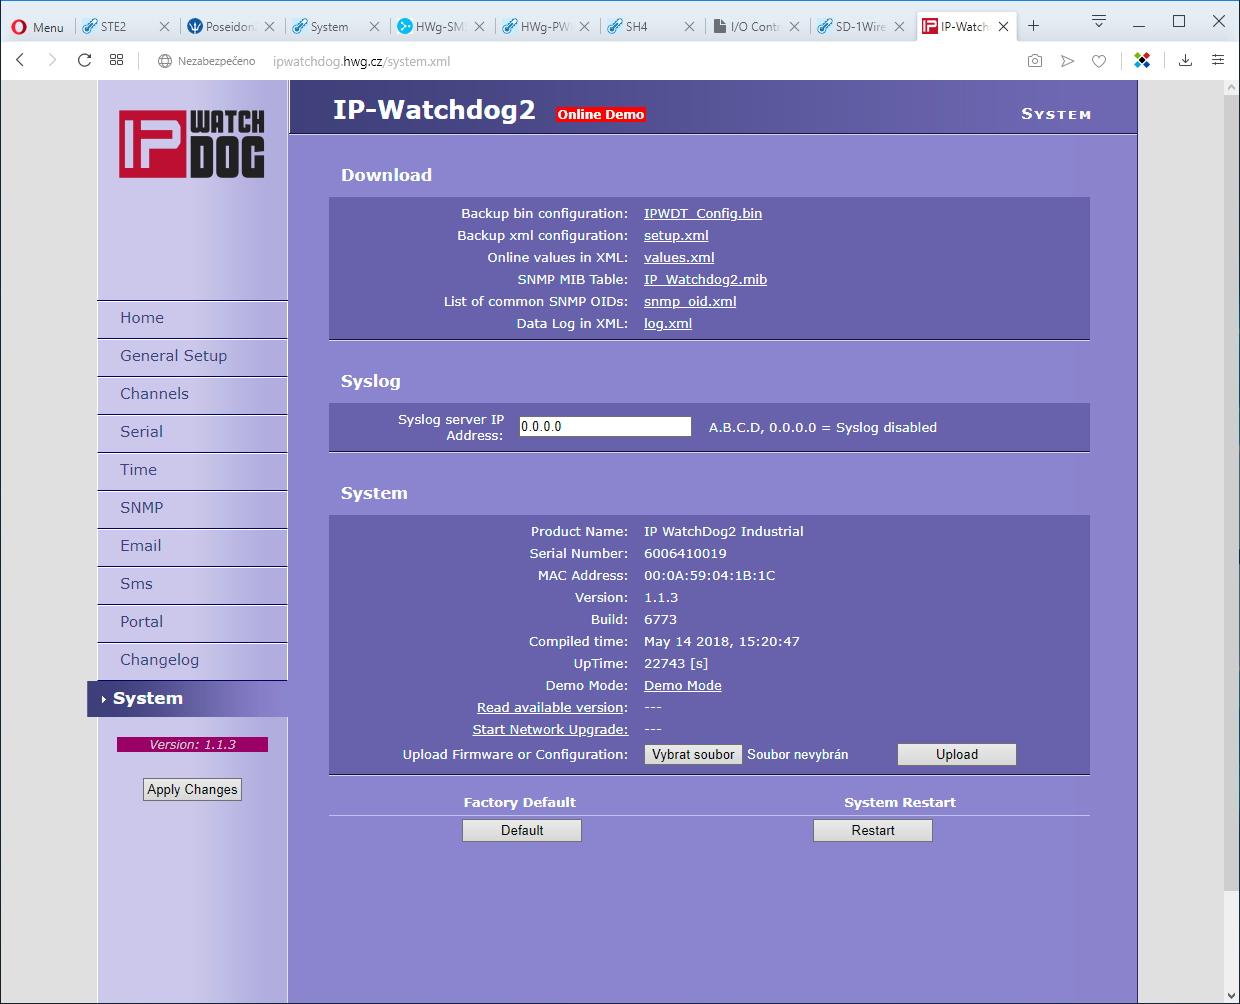Open the SNMP settings page
The height and width of the screenshot is (1004, 1240).
192,508
